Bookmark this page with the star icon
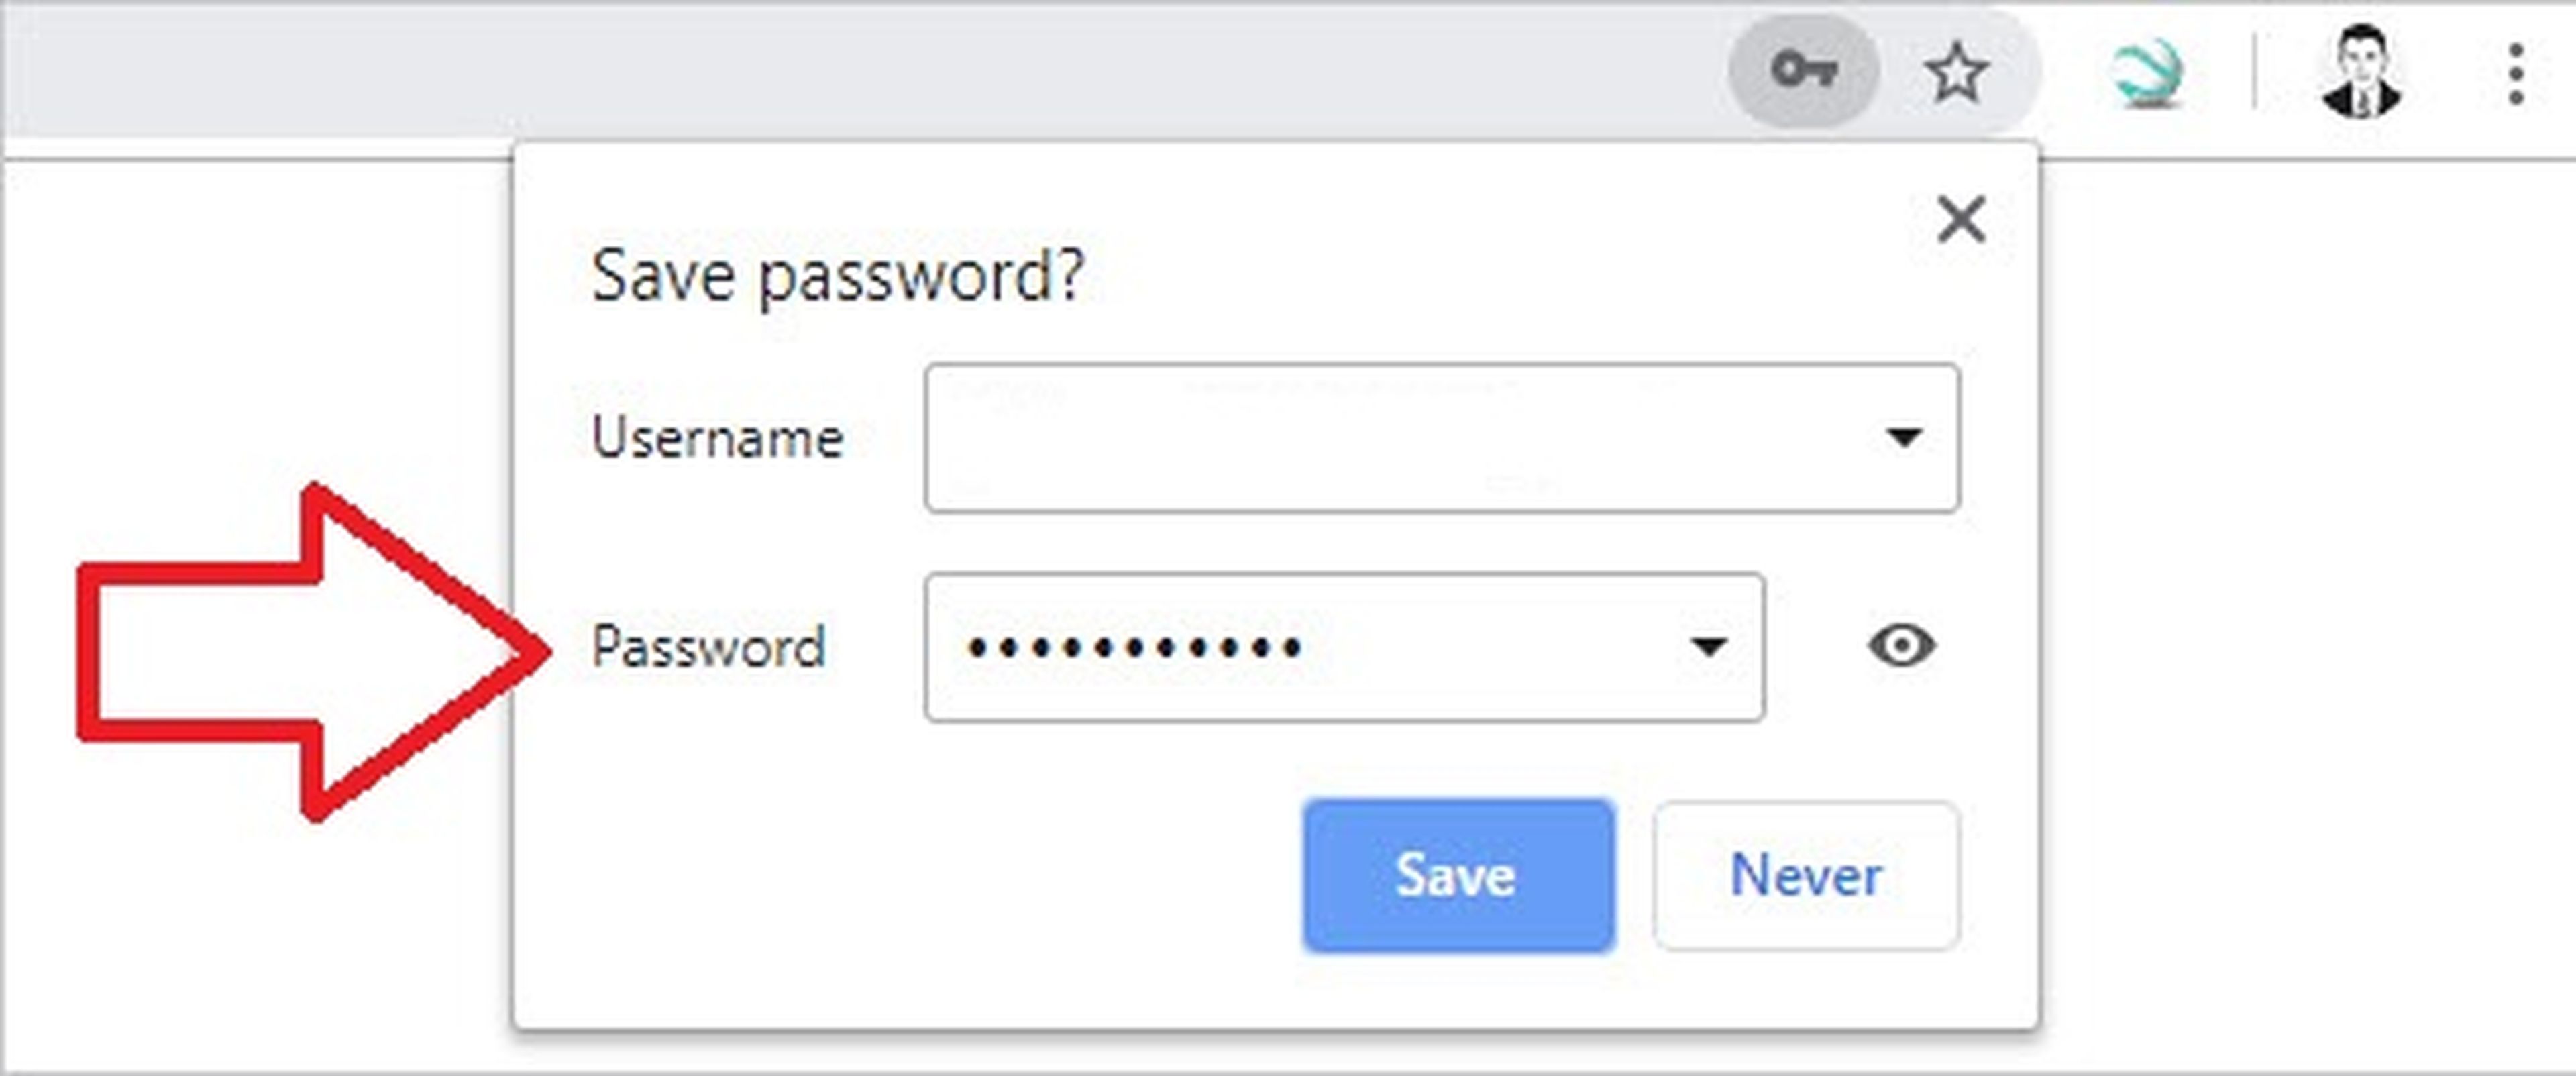The image size is (2576, 1076). 1956,73
